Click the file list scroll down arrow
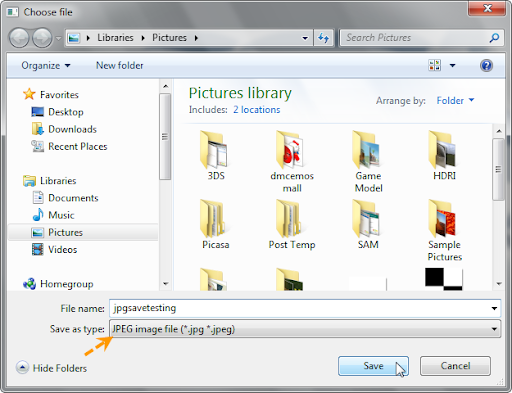 pos(499,284)
